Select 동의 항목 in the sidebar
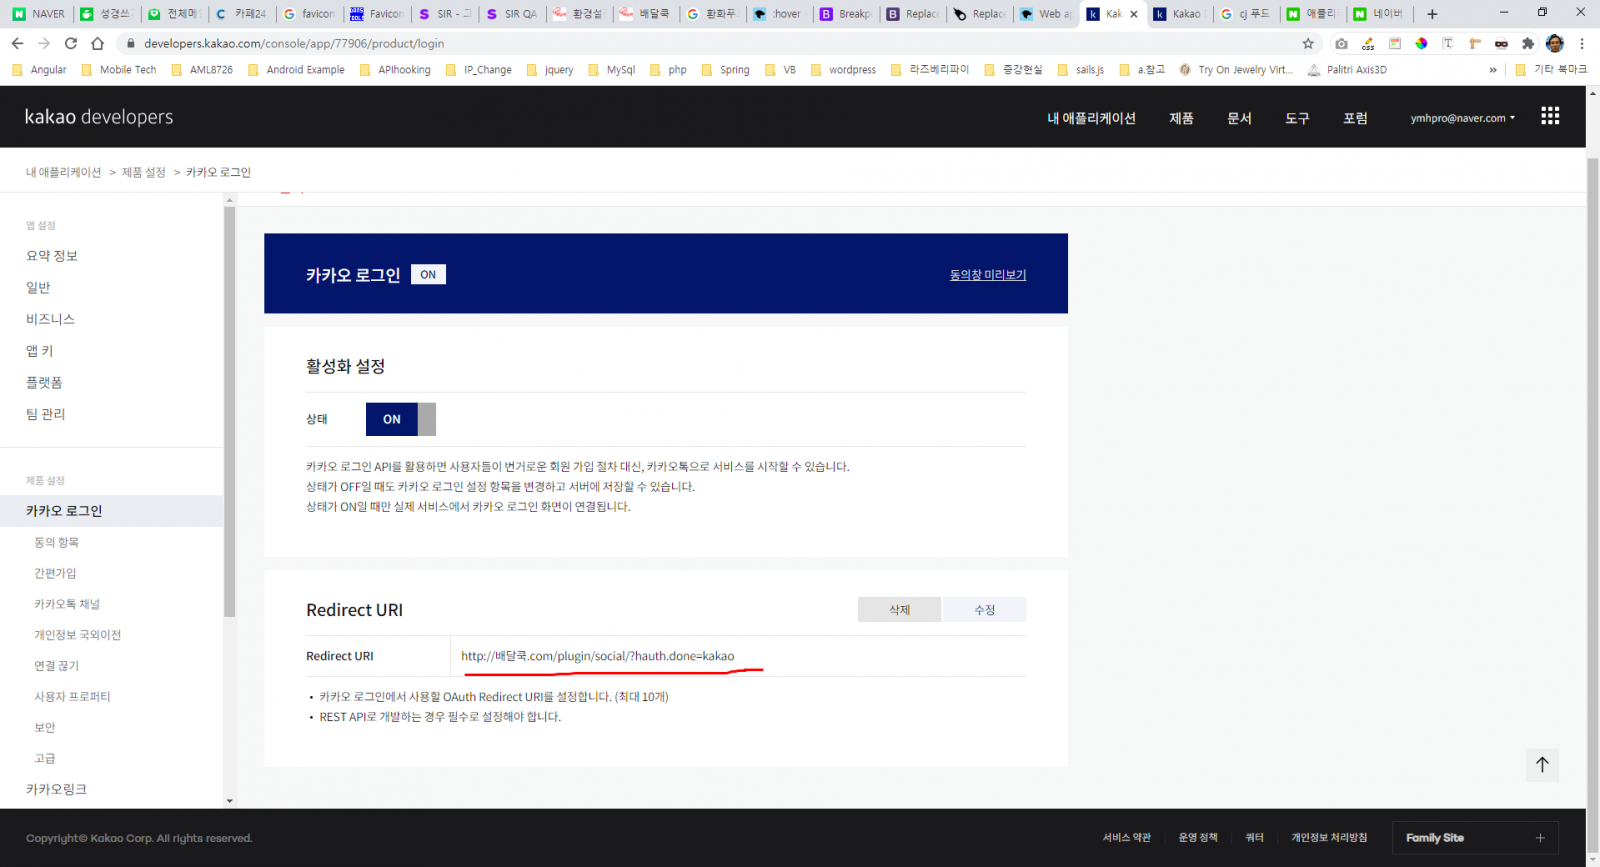This screenshot has width=1600, height=867. pos(56,542)
